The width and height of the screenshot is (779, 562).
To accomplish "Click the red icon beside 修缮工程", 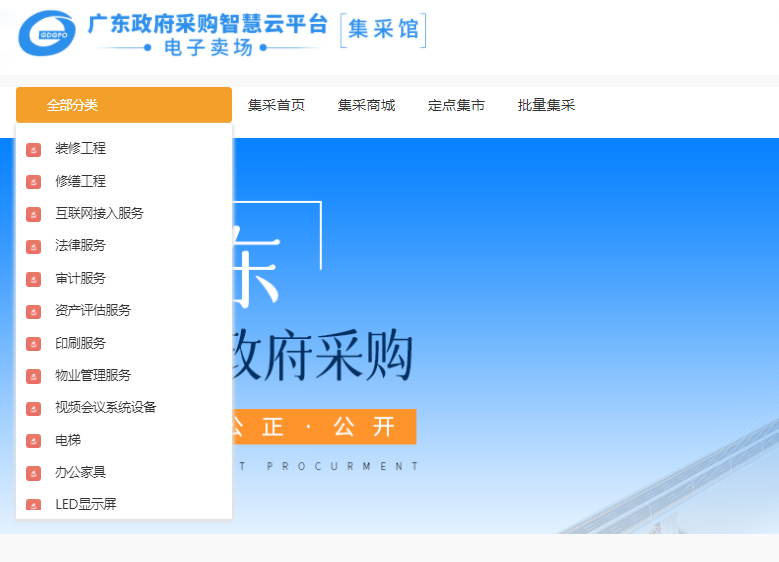I will click(33, 182).
